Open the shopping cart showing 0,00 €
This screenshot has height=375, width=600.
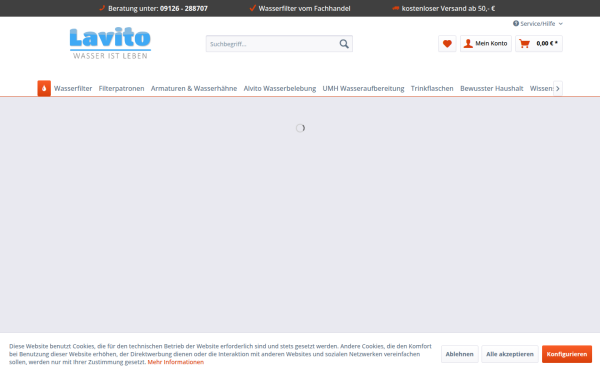point(539,44)
